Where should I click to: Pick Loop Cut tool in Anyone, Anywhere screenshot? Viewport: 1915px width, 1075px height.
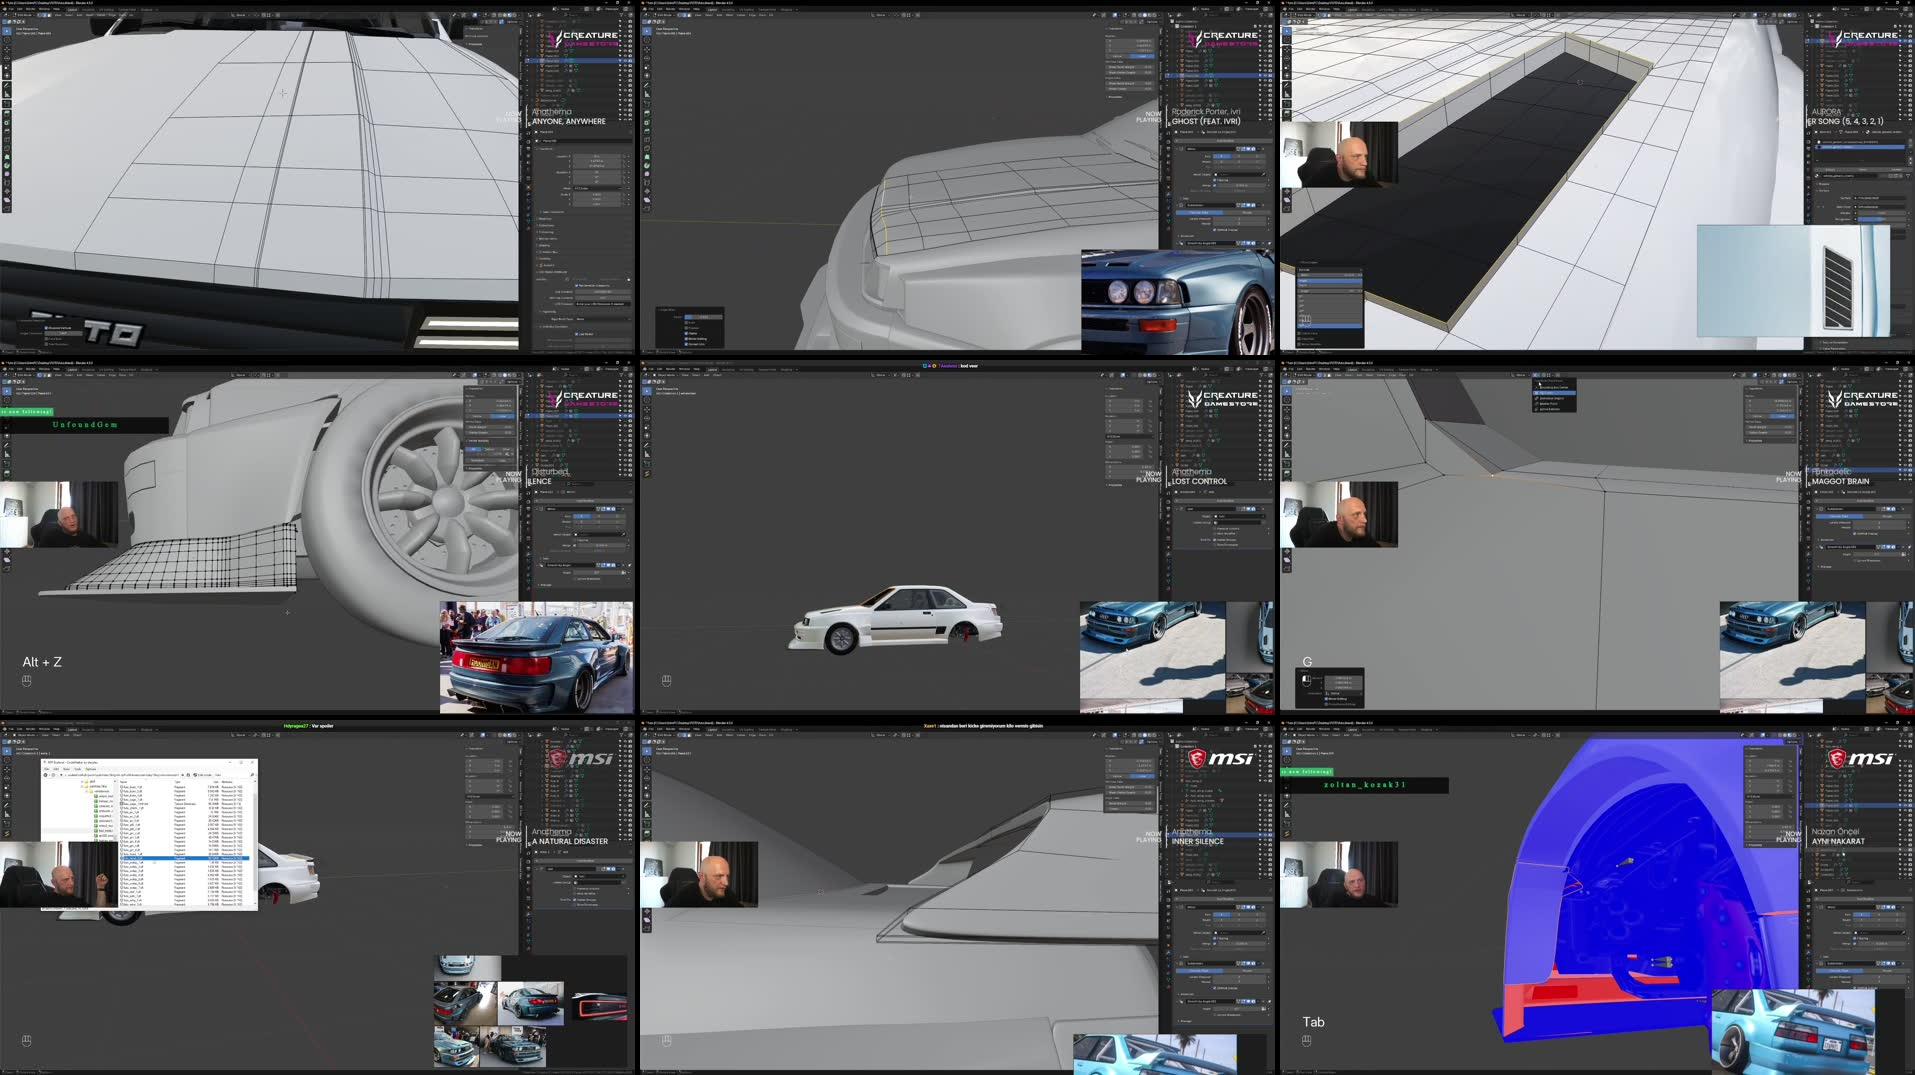point(7,140)
